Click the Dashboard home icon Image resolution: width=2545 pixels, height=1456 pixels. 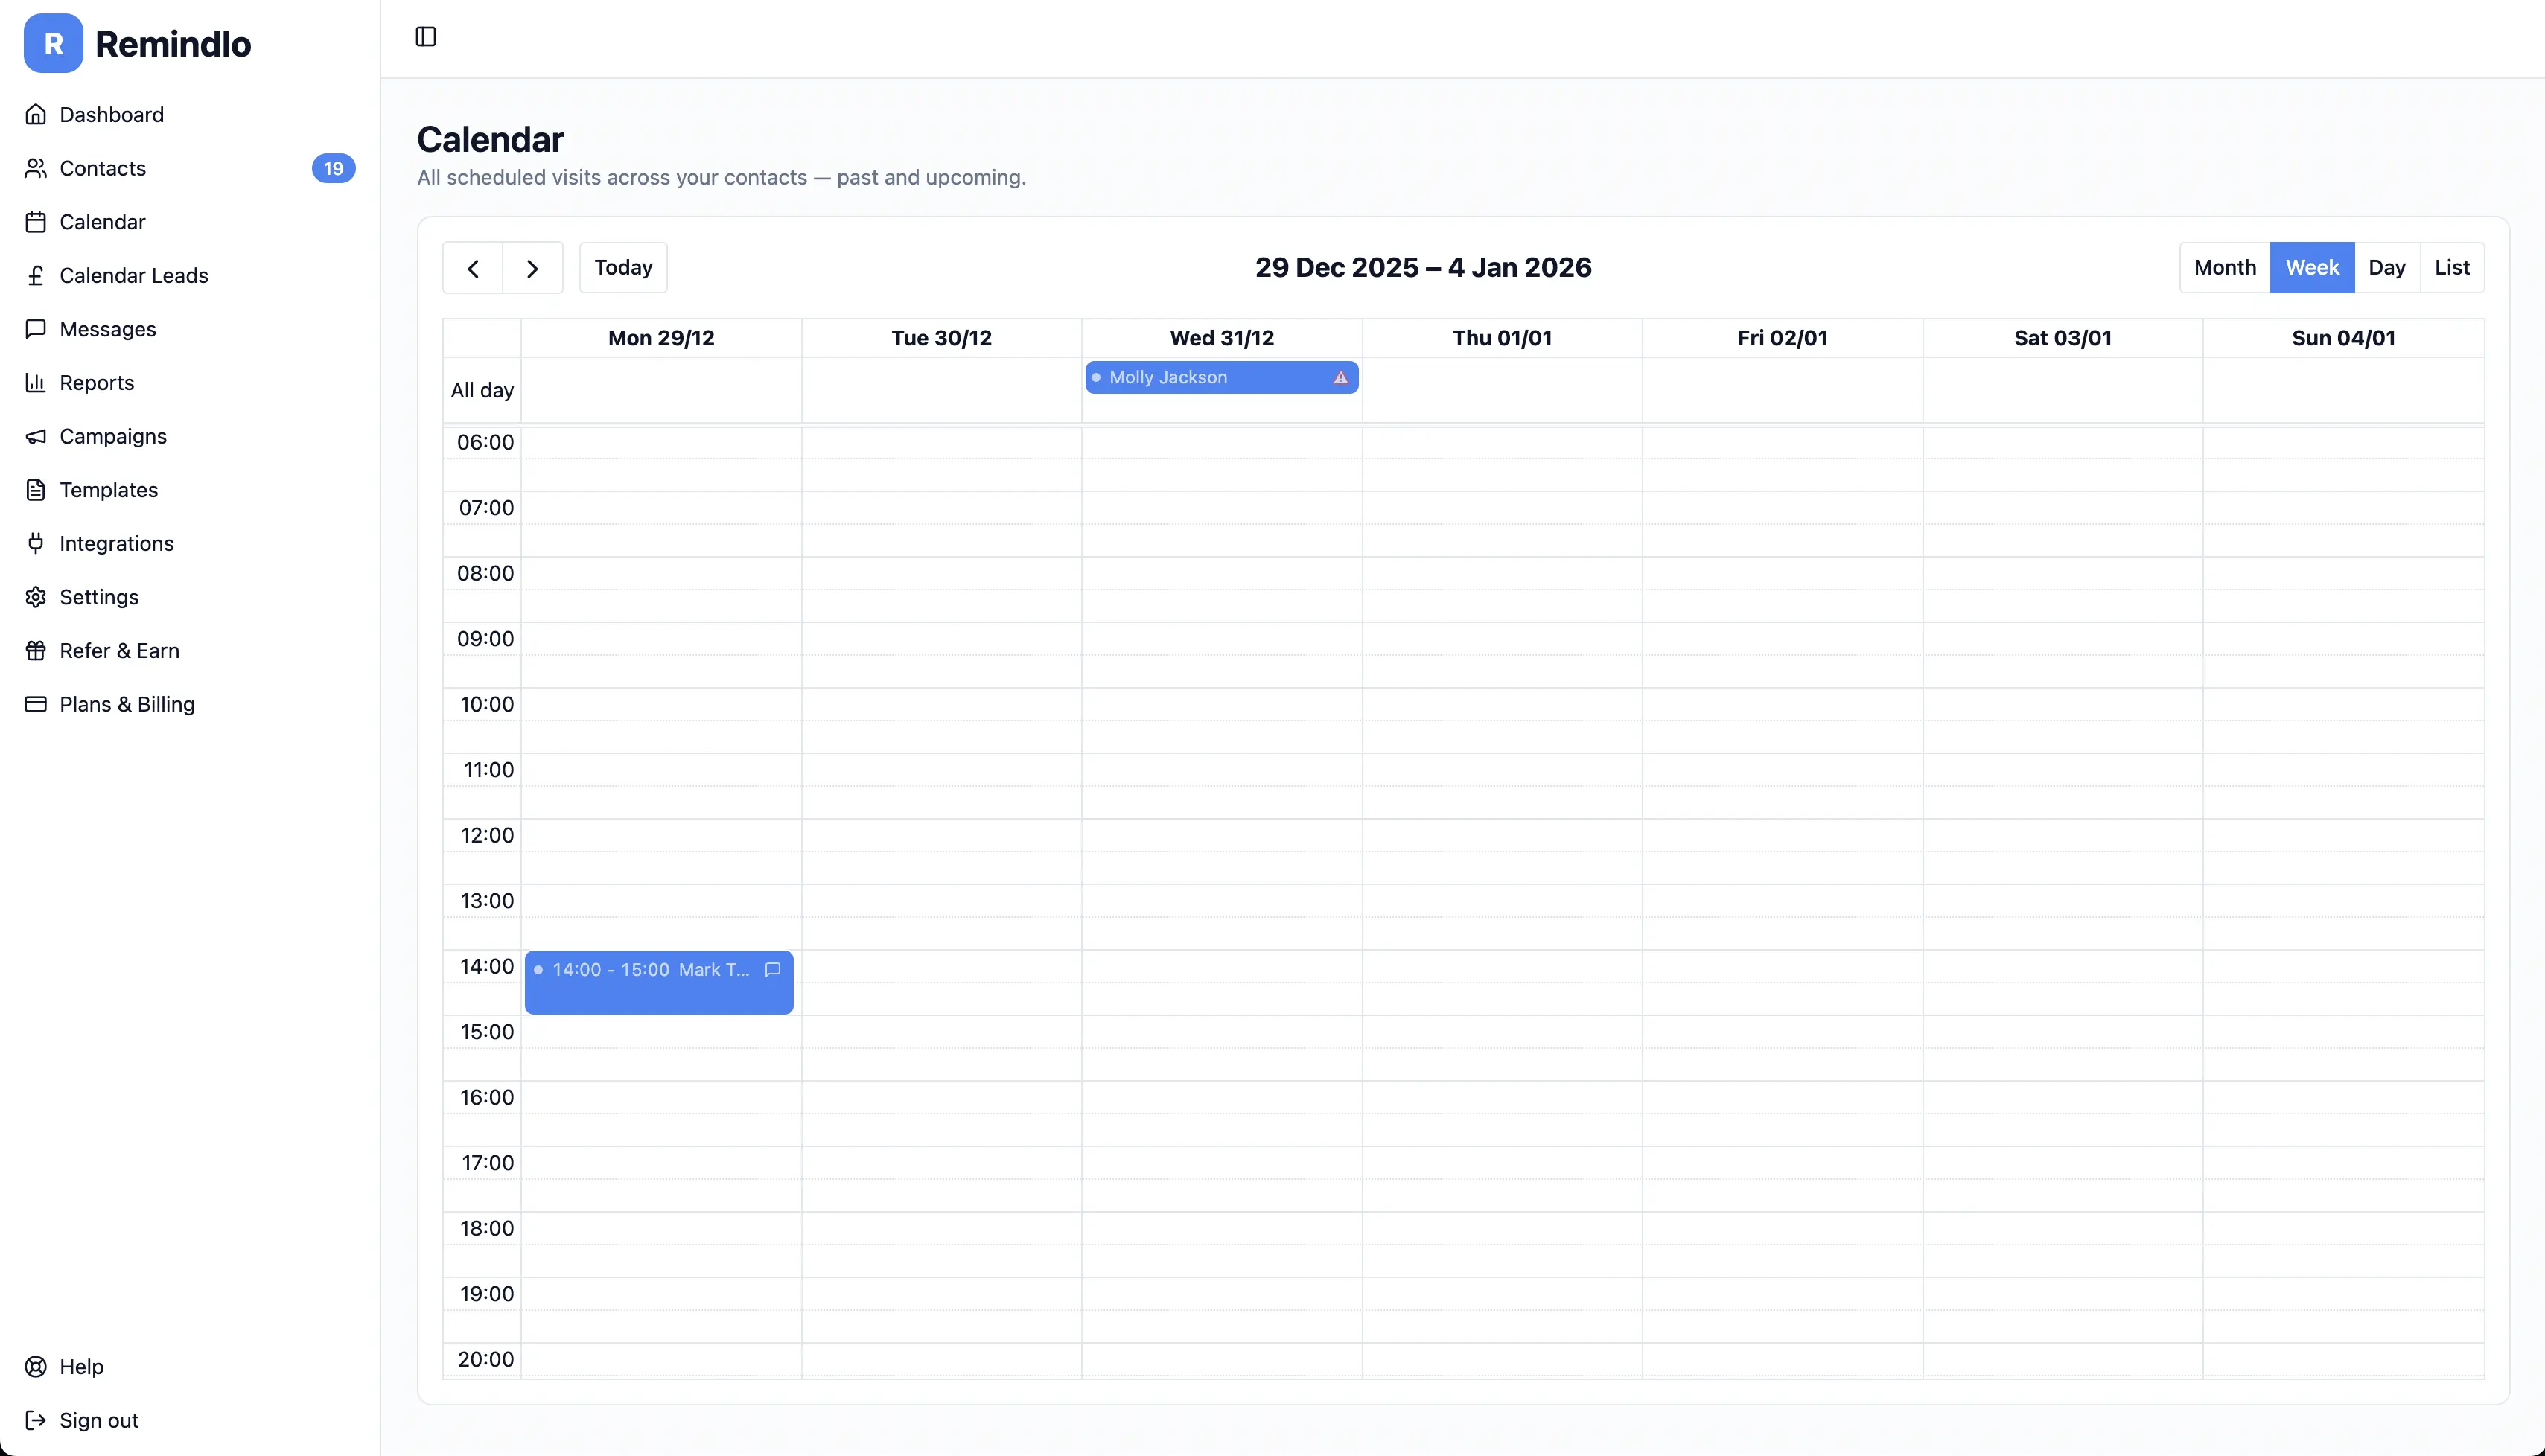coord(36,114)
